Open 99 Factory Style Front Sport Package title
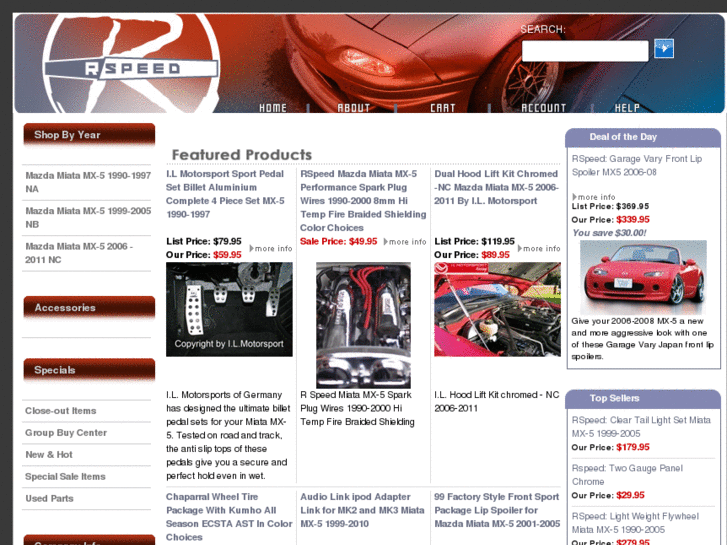Image resolution: width=727 pixels, height=545 pixels. click(x=497, y=510)
